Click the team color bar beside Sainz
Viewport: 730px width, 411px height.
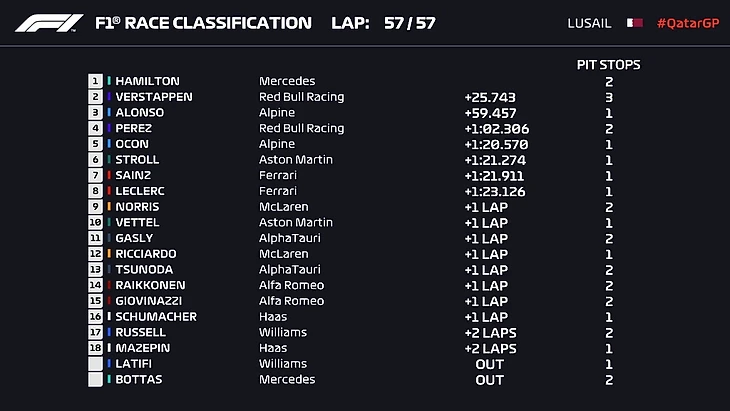(109, 176)
